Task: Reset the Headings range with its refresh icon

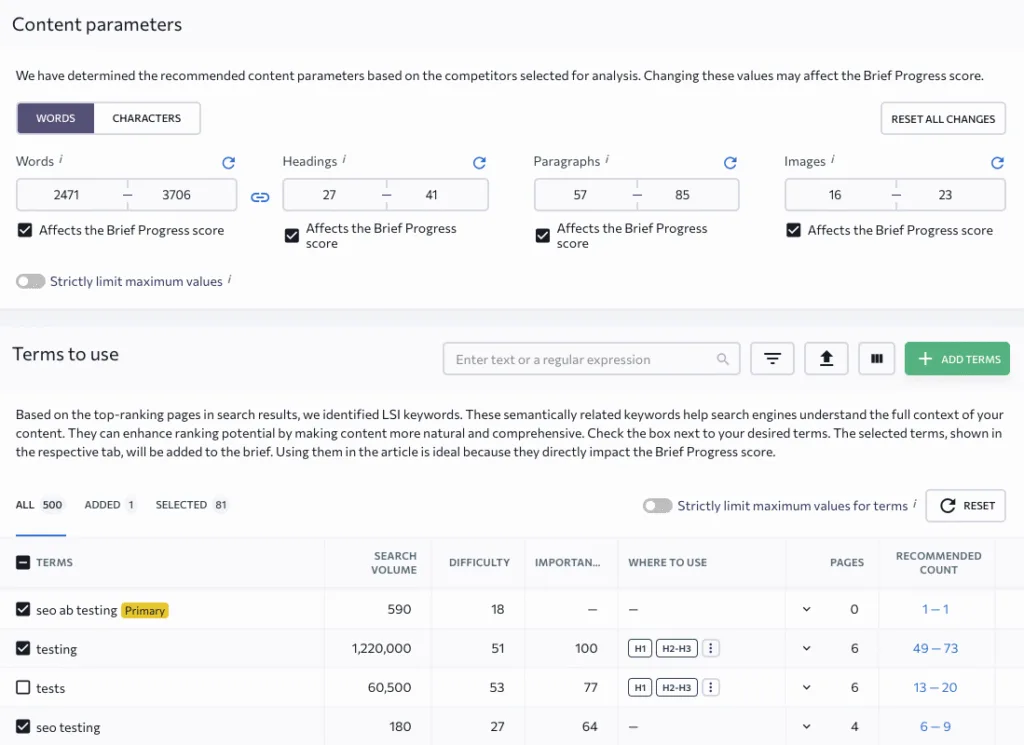Action: [479, 162]
